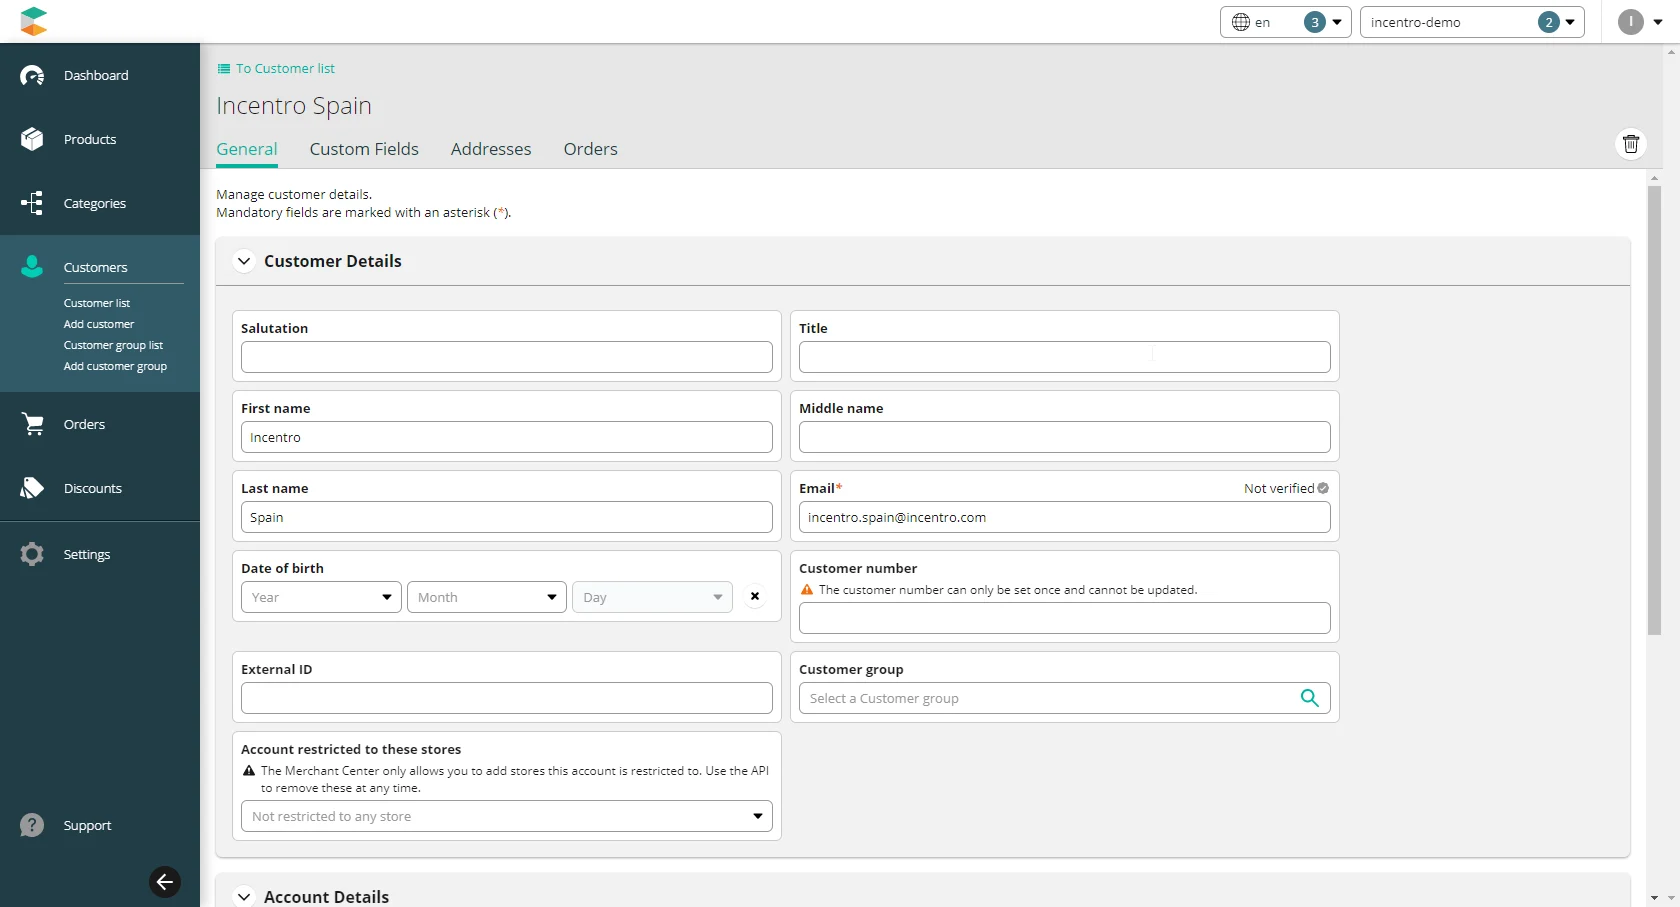
Task: Click the trash delete customer icon
Action: [x=1631, y=144]
